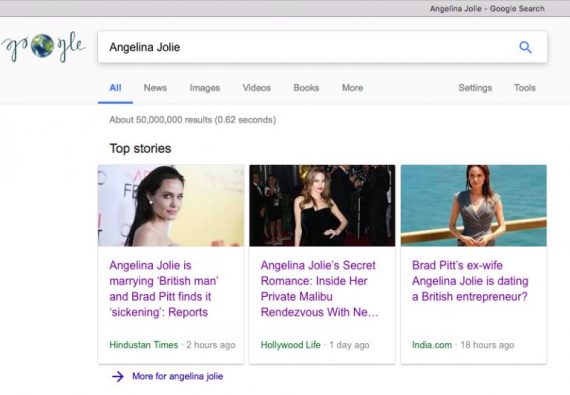The height and width of the screenshot is (395, 570).
Task: Read 'Angelina Jolie is marrying British man' story
Action: pos(164,289)
